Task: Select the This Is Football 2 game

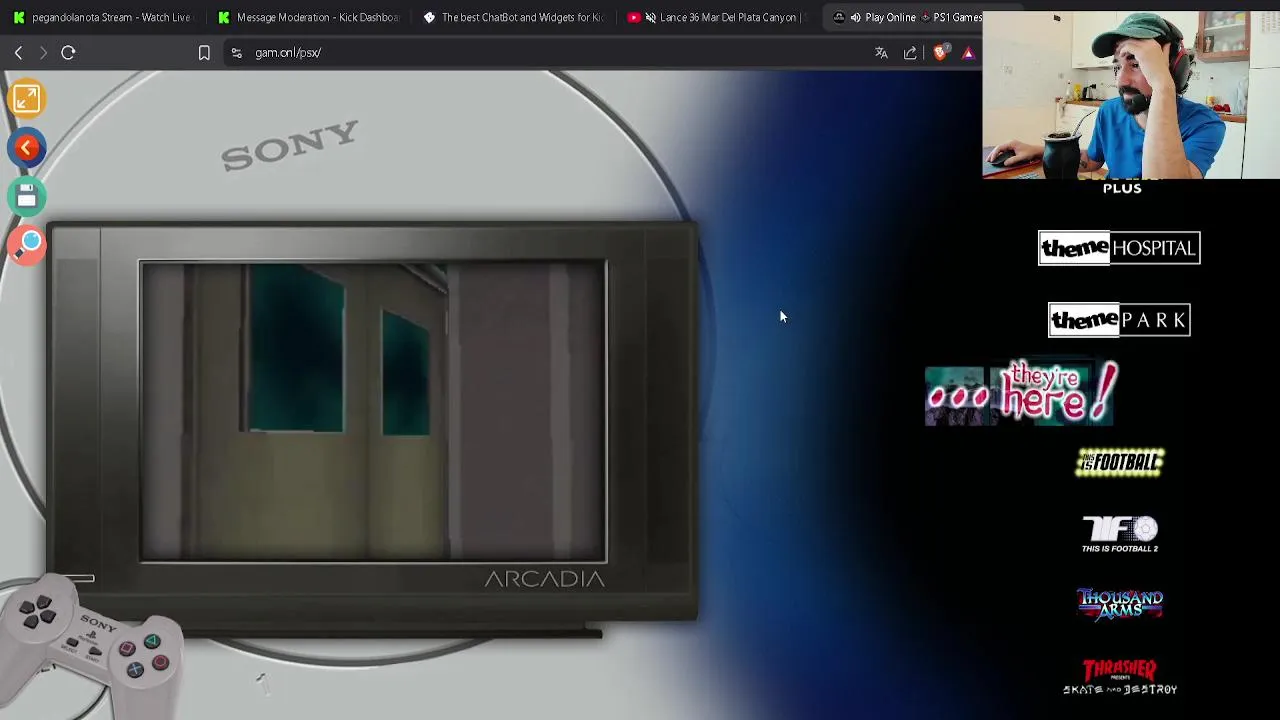Action: [x=1120, y=534]
